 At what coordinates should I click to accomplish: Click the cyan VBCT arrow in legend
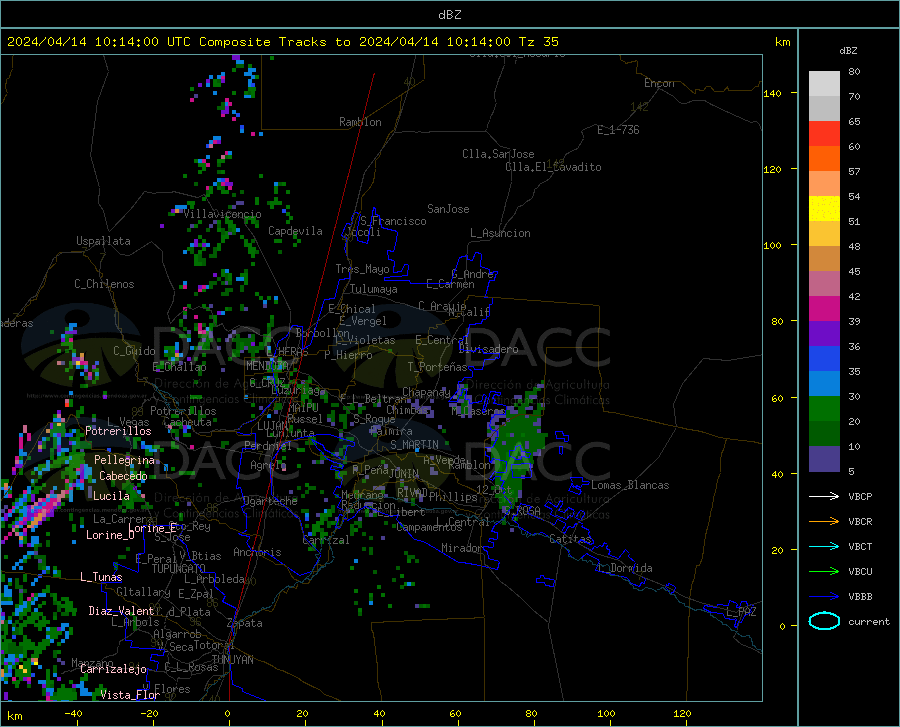tap(824, 546)
